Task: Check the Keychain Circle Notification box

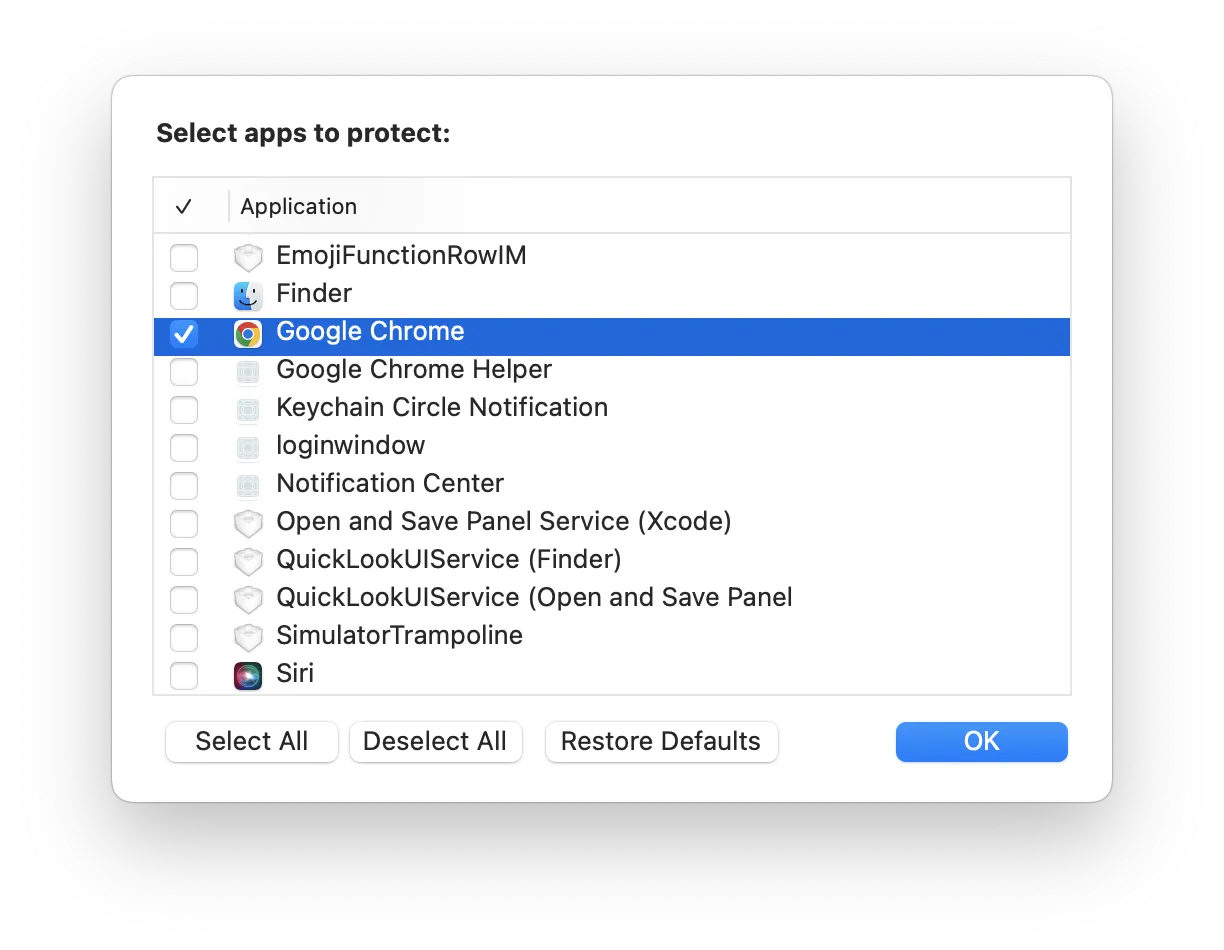Action: coord(184,409)
